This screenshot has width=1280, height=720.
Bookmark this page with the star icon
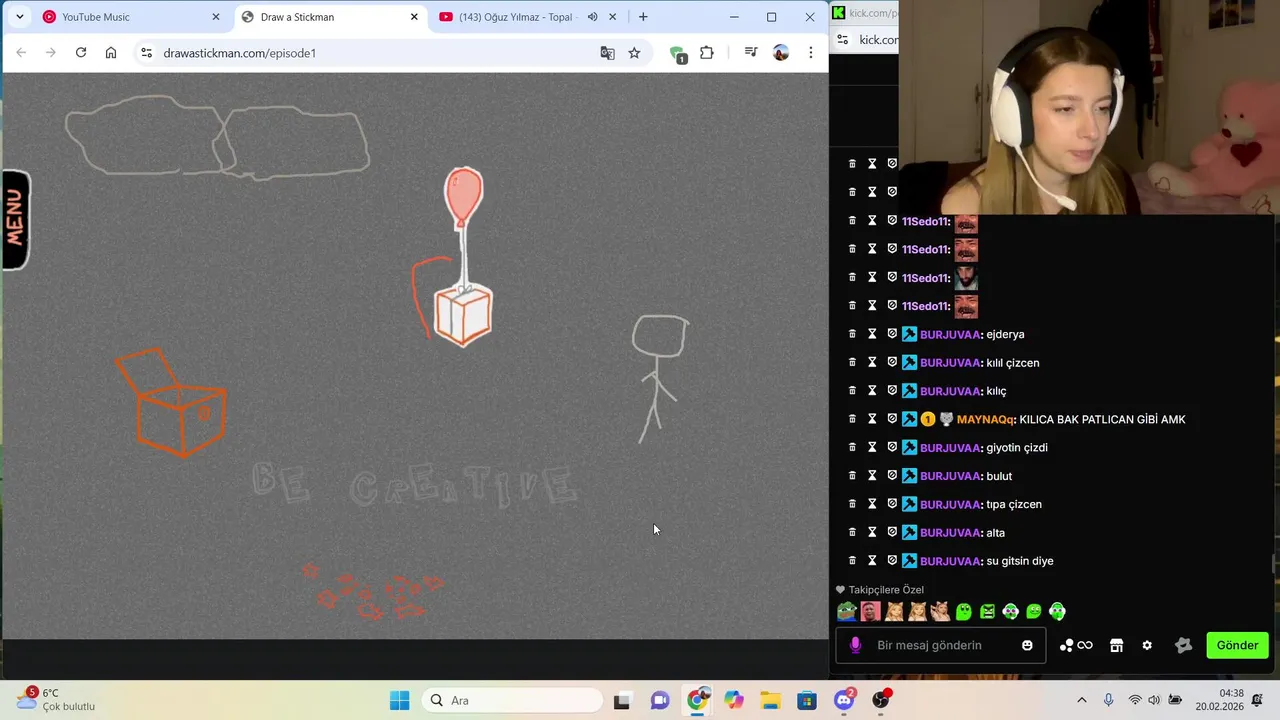tap(634, 53)
